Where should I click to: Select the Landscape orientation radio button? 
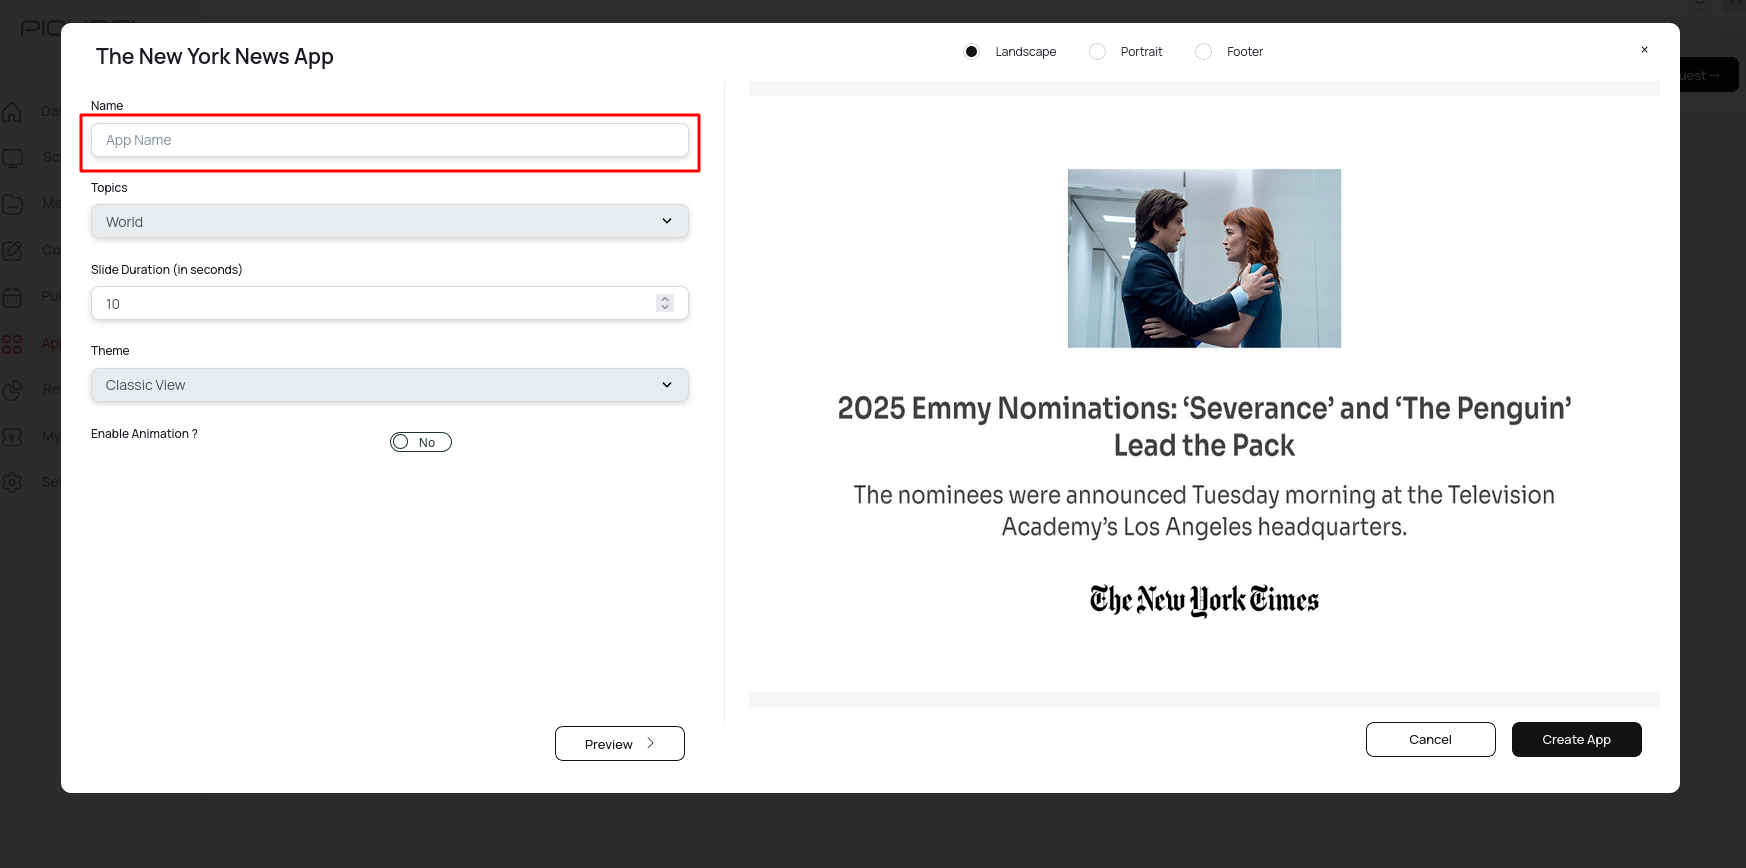[971, 52]
